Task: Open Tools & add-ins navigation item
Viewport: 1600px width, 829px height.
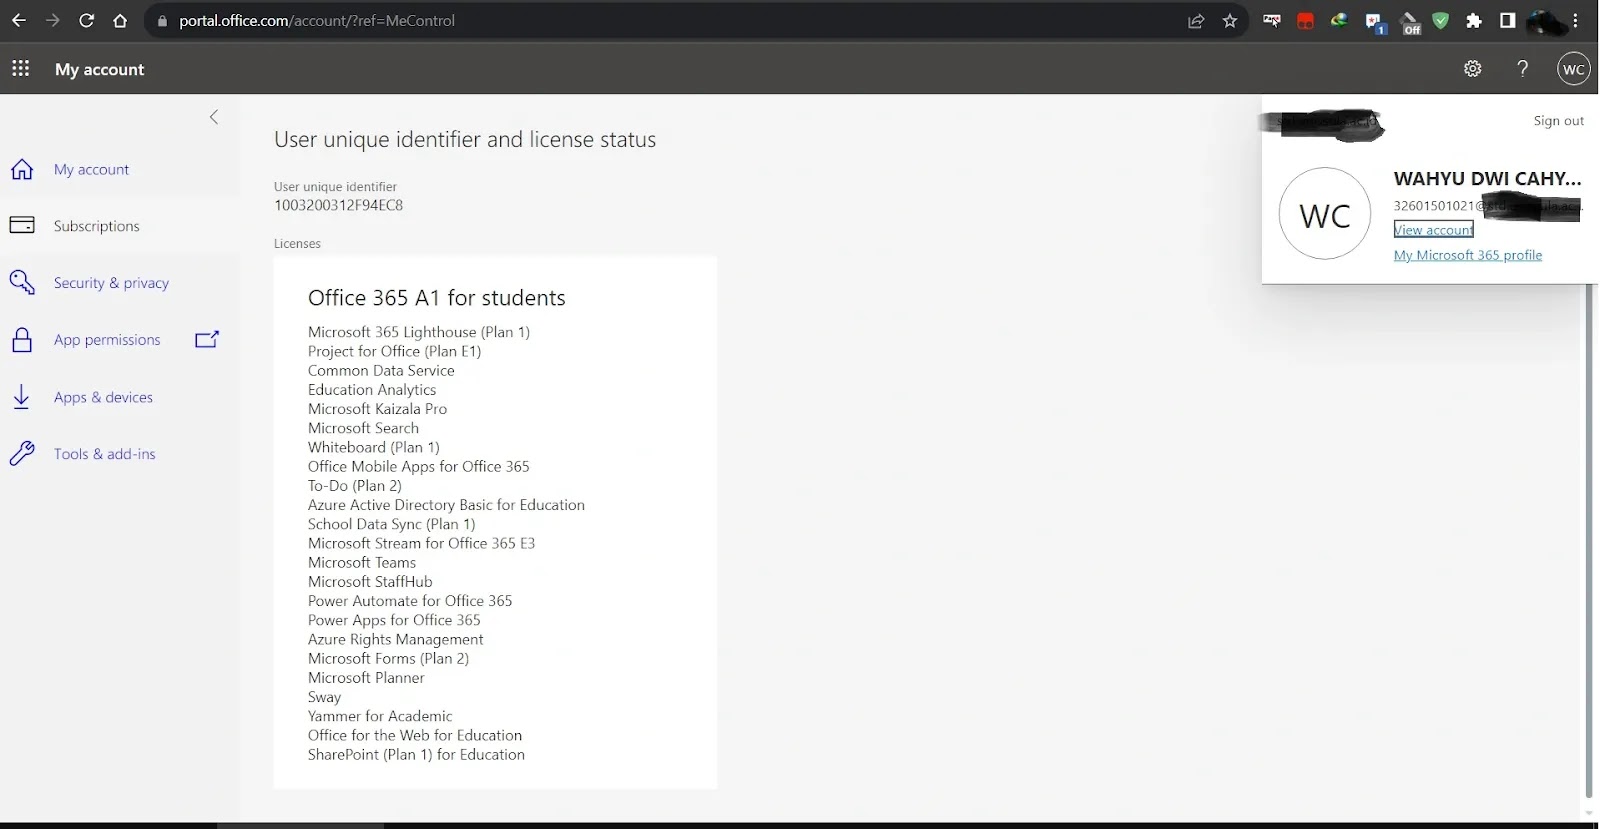Action: tap(104, 454)
